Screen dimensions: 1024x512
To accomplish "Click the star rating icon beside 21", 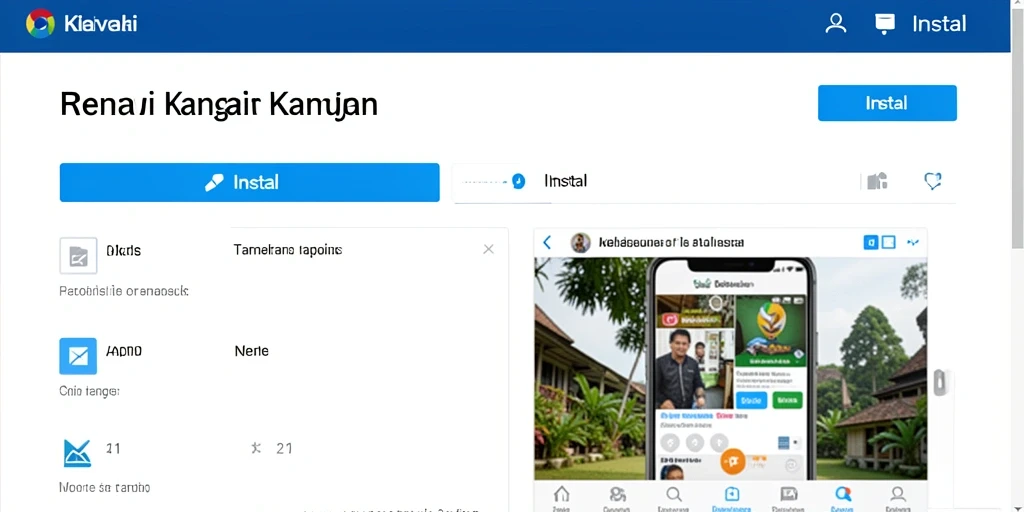I will click(256, 448).
